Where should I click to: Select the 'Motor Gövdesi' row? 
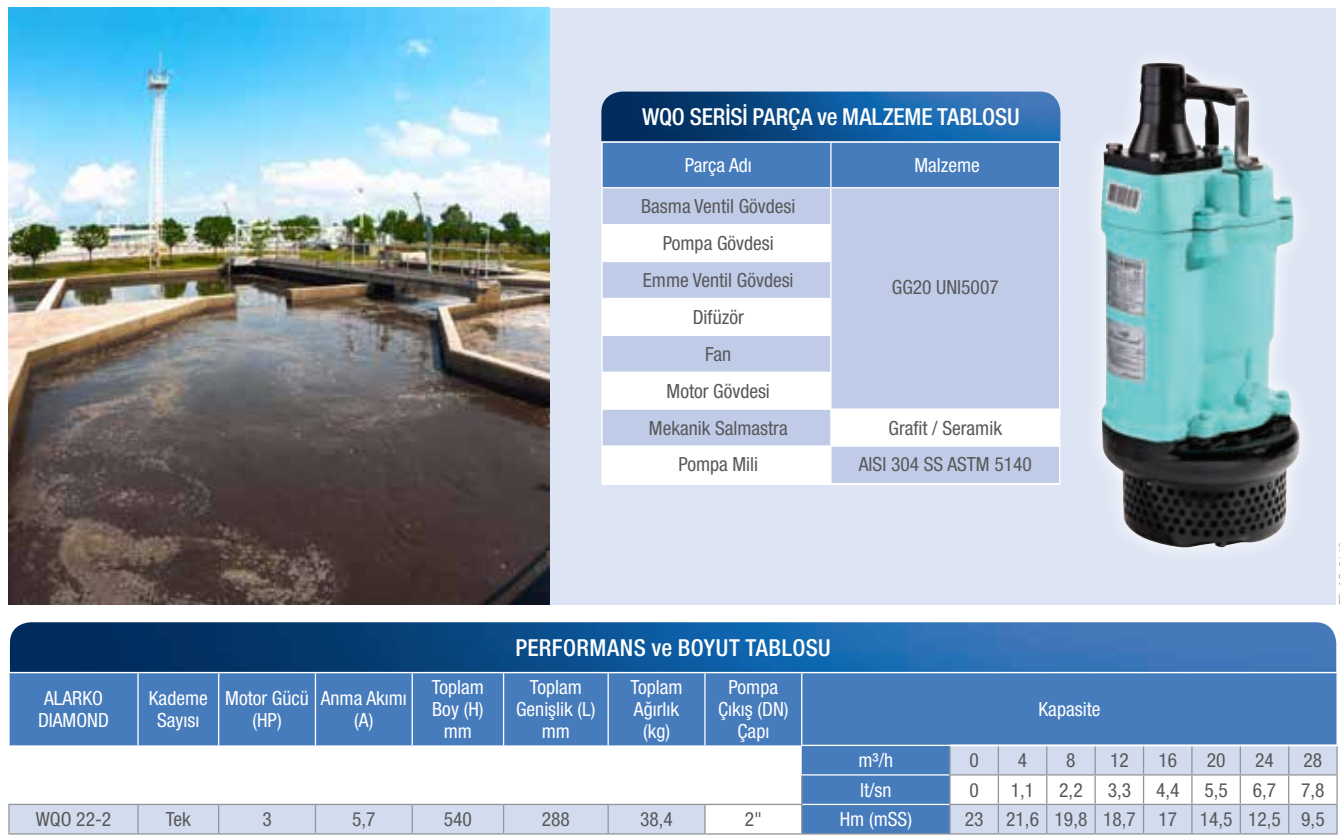click(x=717, y=391)
